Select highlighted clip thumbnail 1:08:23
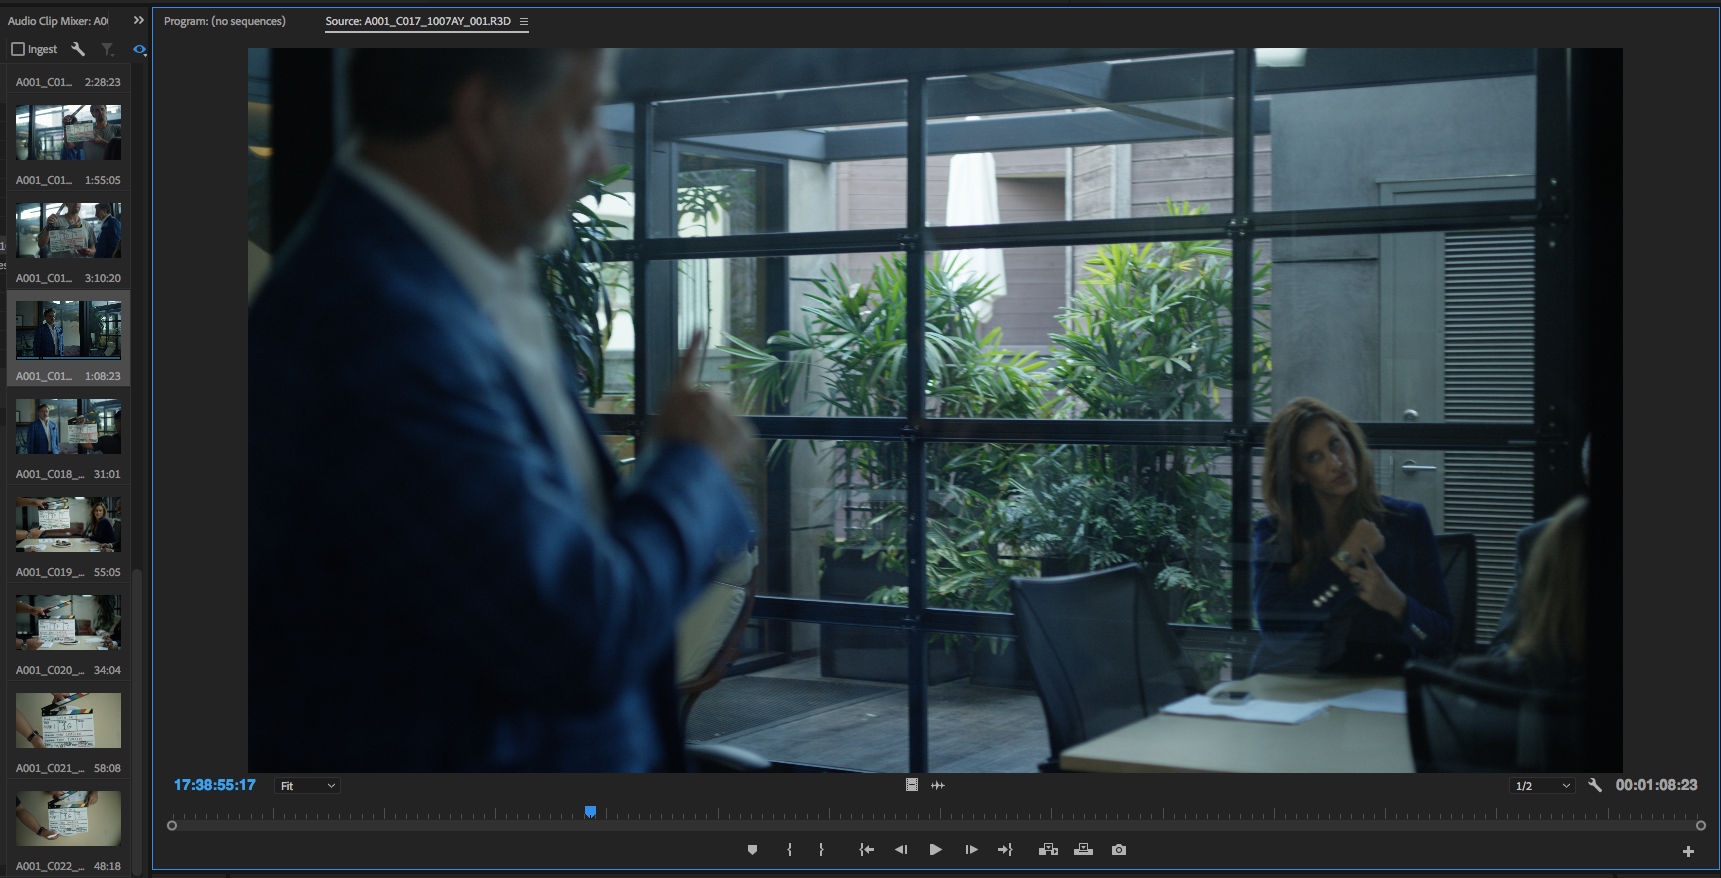The height and width of the screenshot is (878, 1721). (x=68, y=329)
